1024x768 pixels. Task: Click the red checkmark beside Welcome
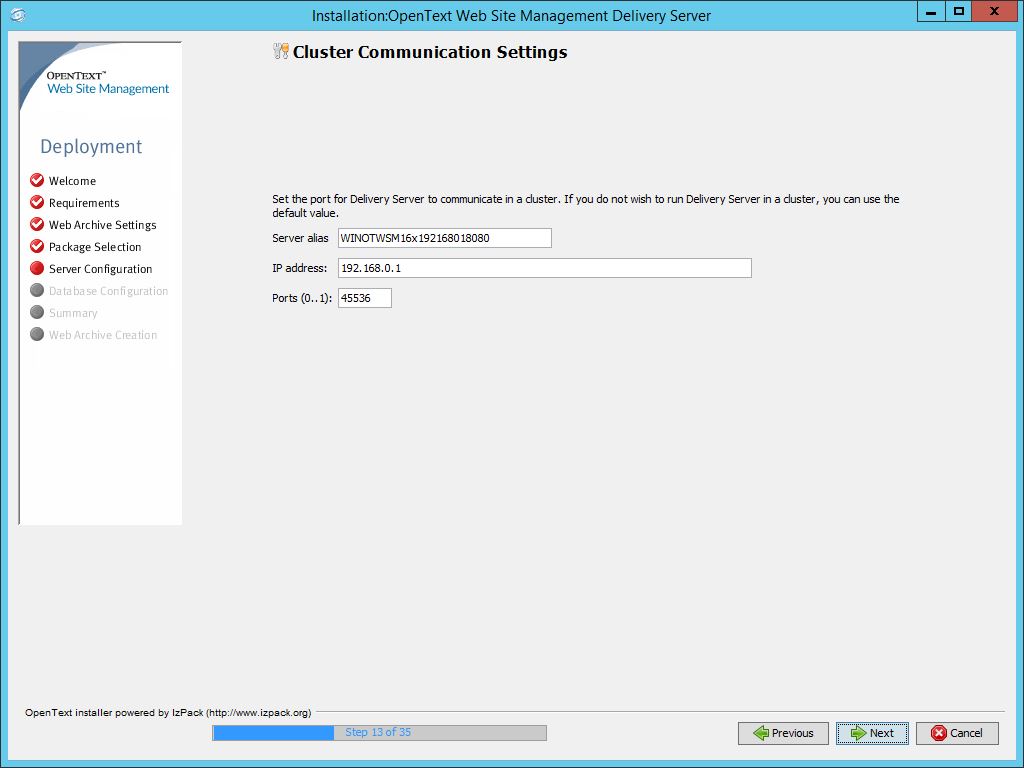click(x=37, y=180)
